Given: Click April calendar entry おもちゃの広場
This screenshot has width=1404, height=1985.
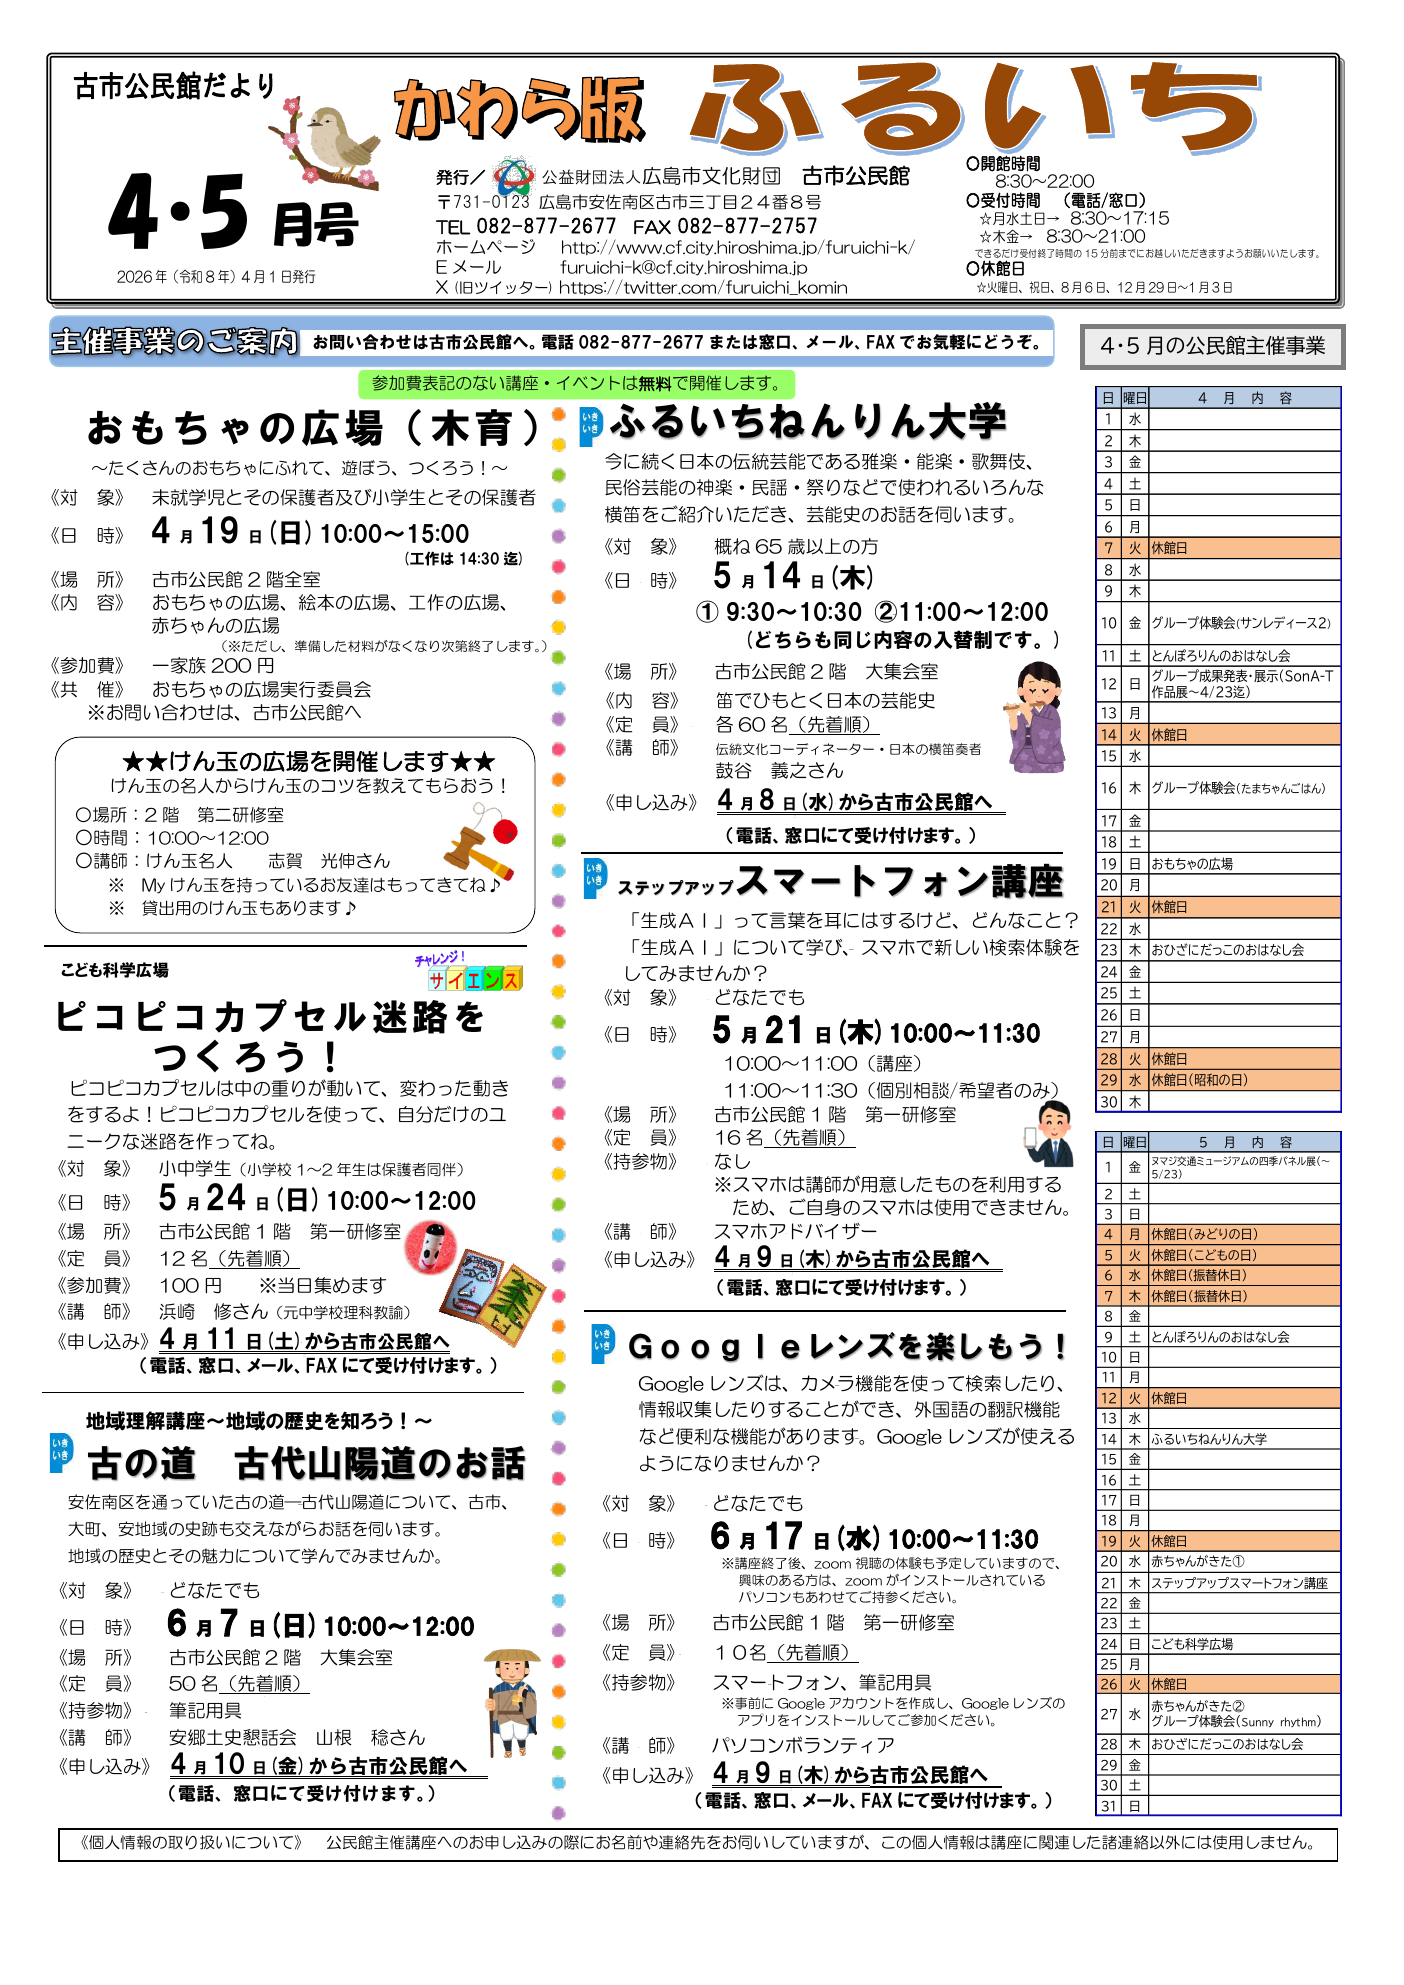Looking at the screenshot, I should (x=1243, y=863).
